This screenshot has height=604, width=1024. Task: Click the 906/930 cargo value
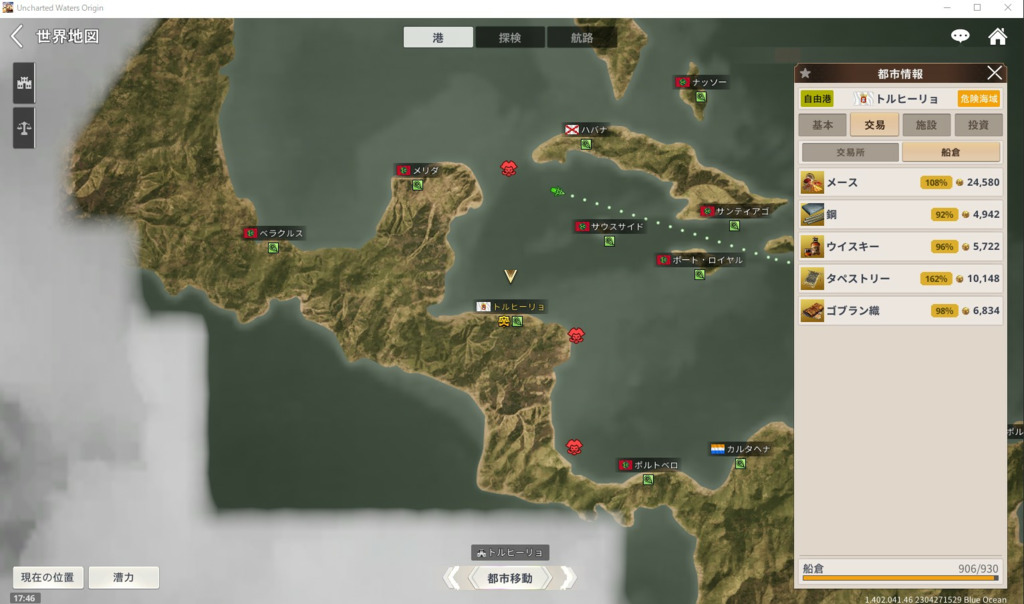pyautogui.click(x=978, y=569)
